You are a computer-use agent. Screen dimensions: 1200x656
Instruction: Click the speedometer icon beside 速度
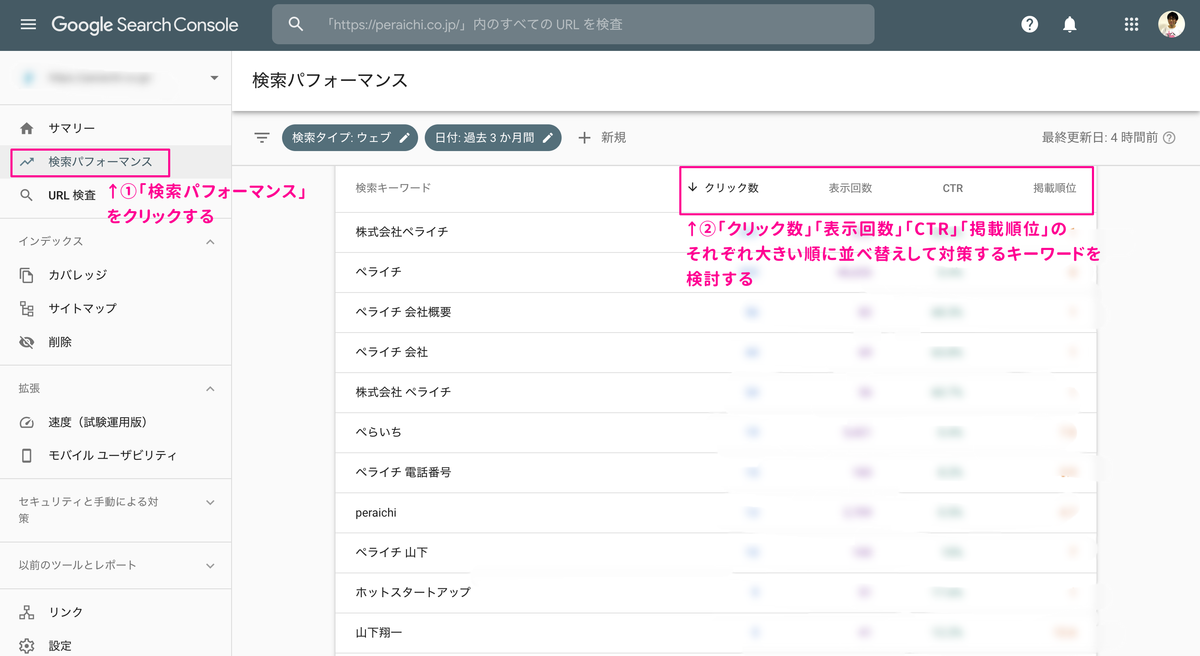click(27, 422)
